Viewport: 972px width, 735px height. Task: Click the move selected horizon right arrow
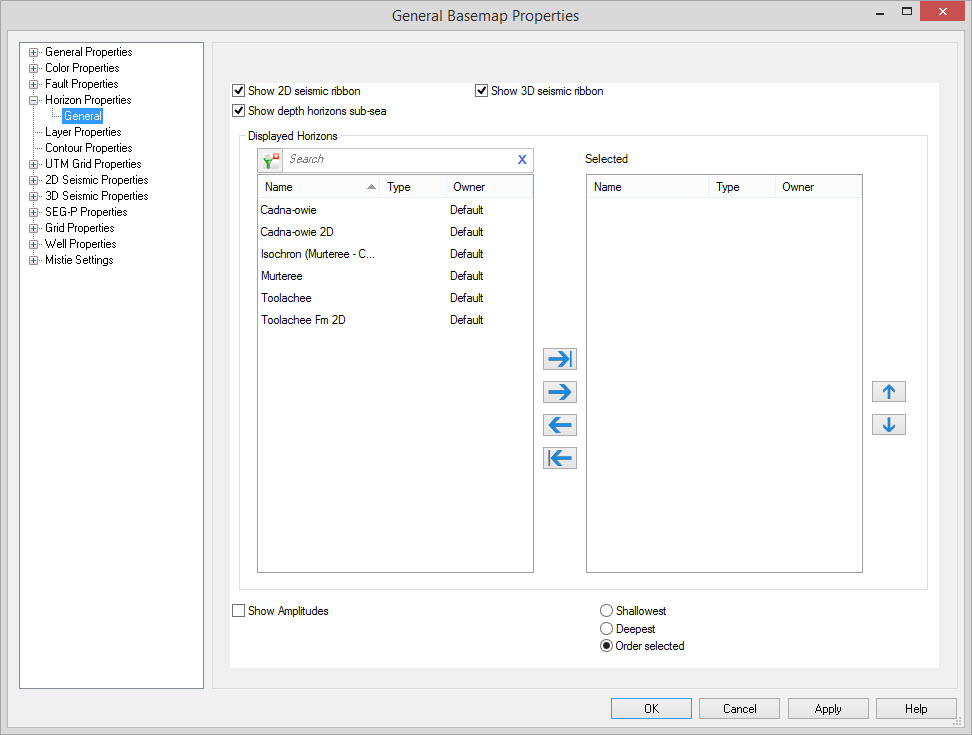560,392
